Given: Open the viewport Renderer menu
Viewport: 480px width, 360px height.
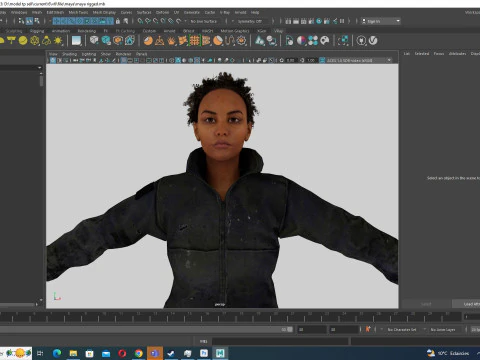Looking at the screenshot, I should [x=123, y=54].
